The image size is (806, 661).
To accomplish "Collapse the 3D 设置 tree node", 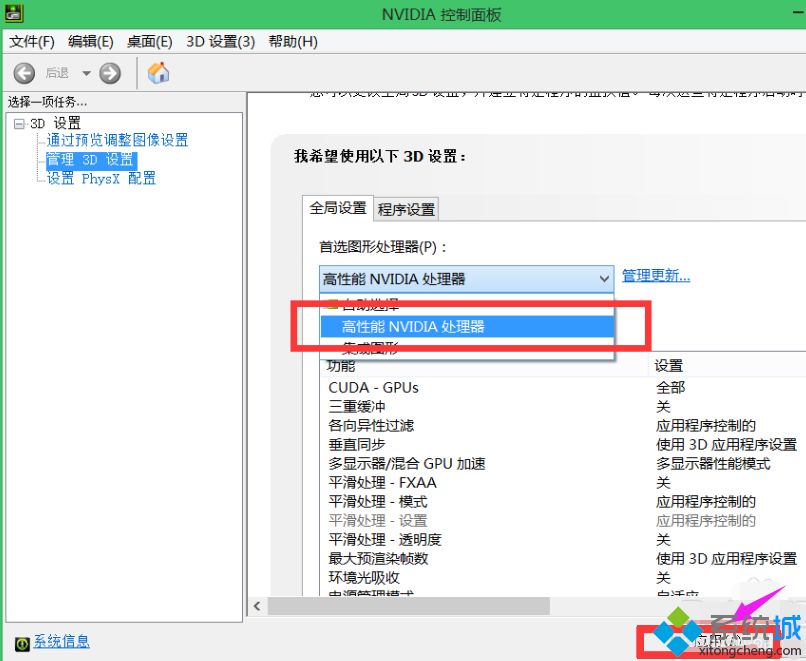I will pos(19,124).
